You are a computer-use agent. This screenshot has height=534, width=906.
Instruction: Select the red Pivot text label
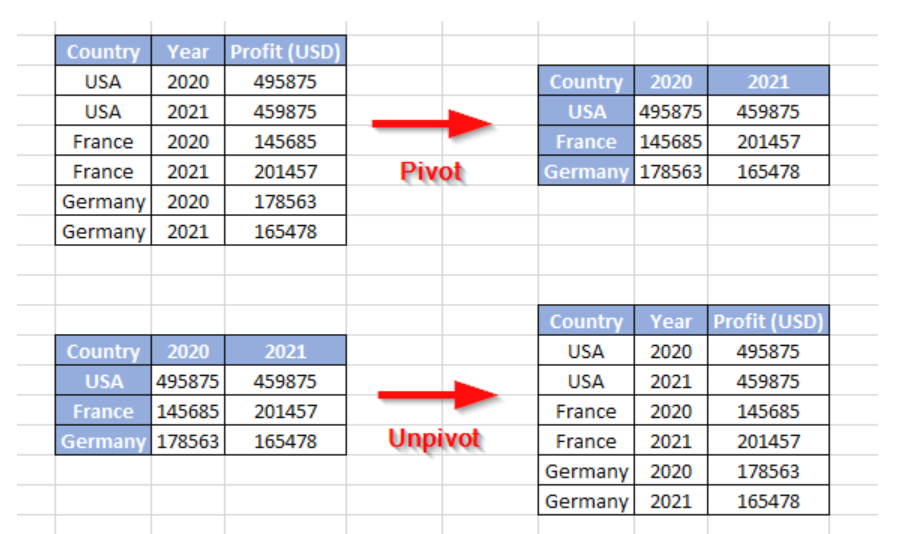click(431, 171)
